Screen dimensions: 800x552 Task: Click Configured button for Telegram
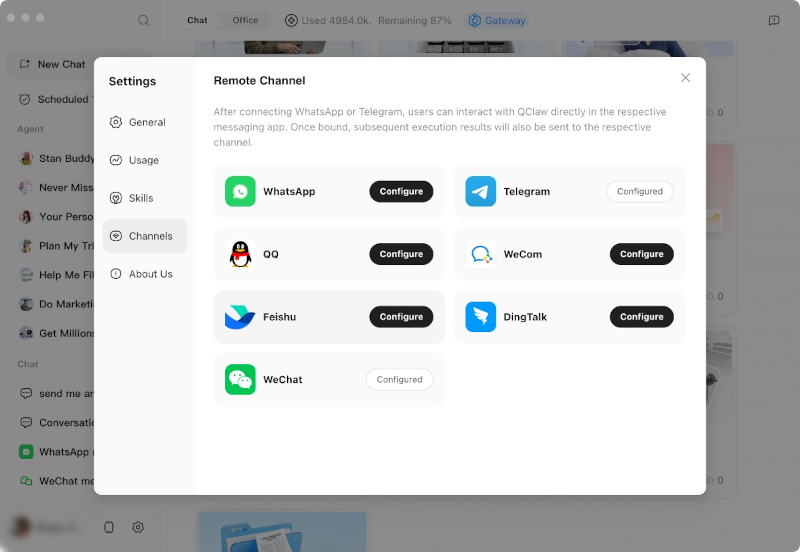pyautogui.click(x=640, y=192)
